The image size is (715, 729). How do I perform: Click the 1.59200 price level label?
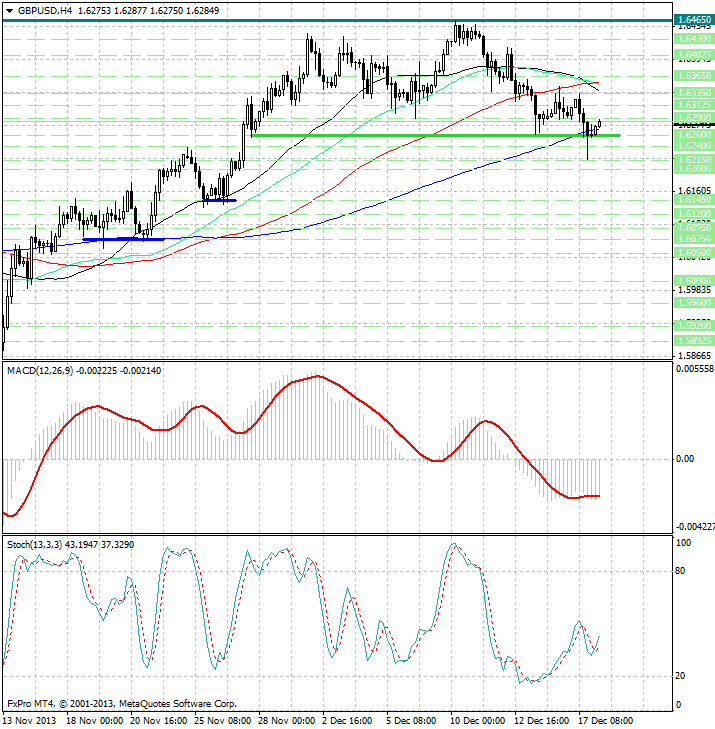coord(694,325)
